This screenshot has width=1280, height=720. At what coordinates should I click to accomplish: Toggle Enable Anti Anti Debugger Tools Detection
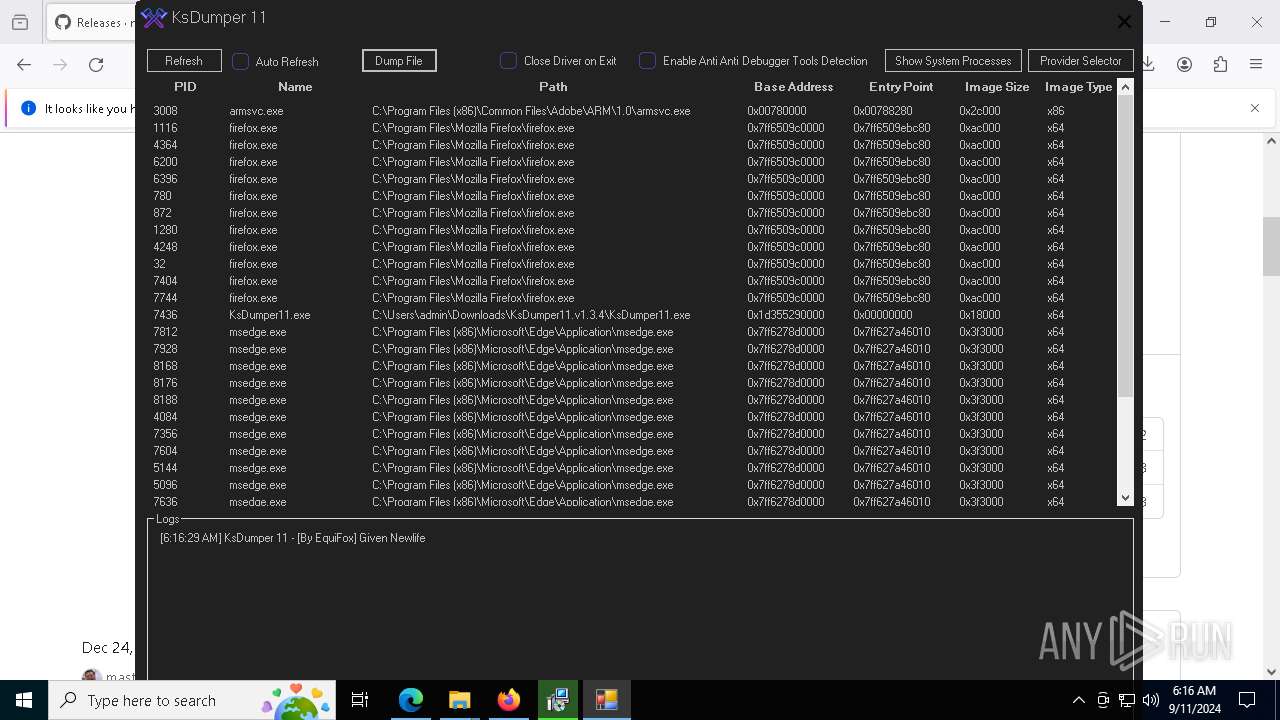tap(647, 61)
